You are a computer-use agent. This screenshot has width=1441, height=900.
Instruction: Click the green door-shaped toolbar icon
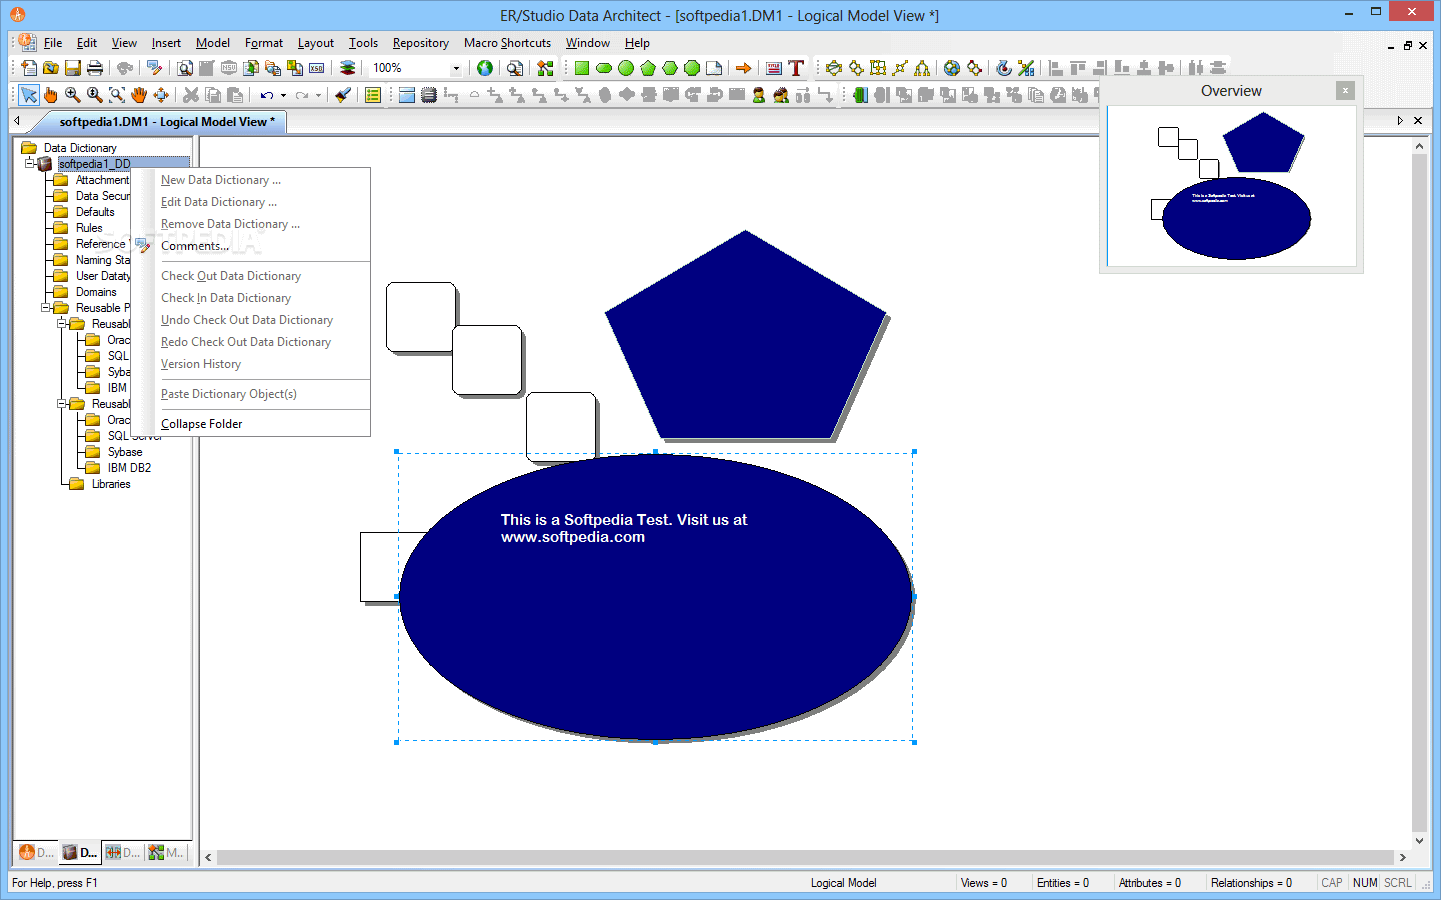pos(860,95)
